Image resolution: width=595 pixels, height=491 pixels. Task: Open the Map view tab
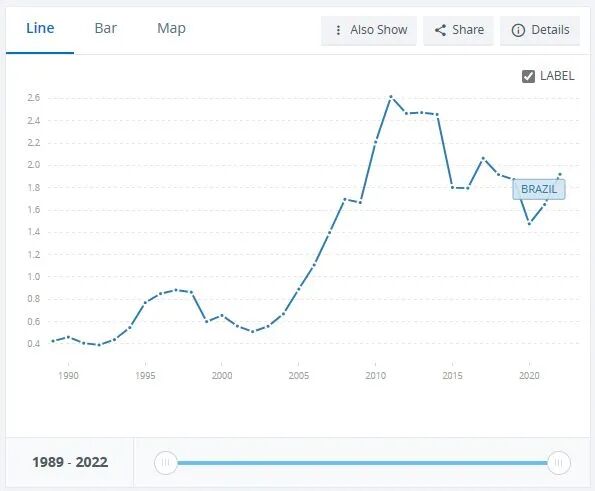click(x=172, y=29)
